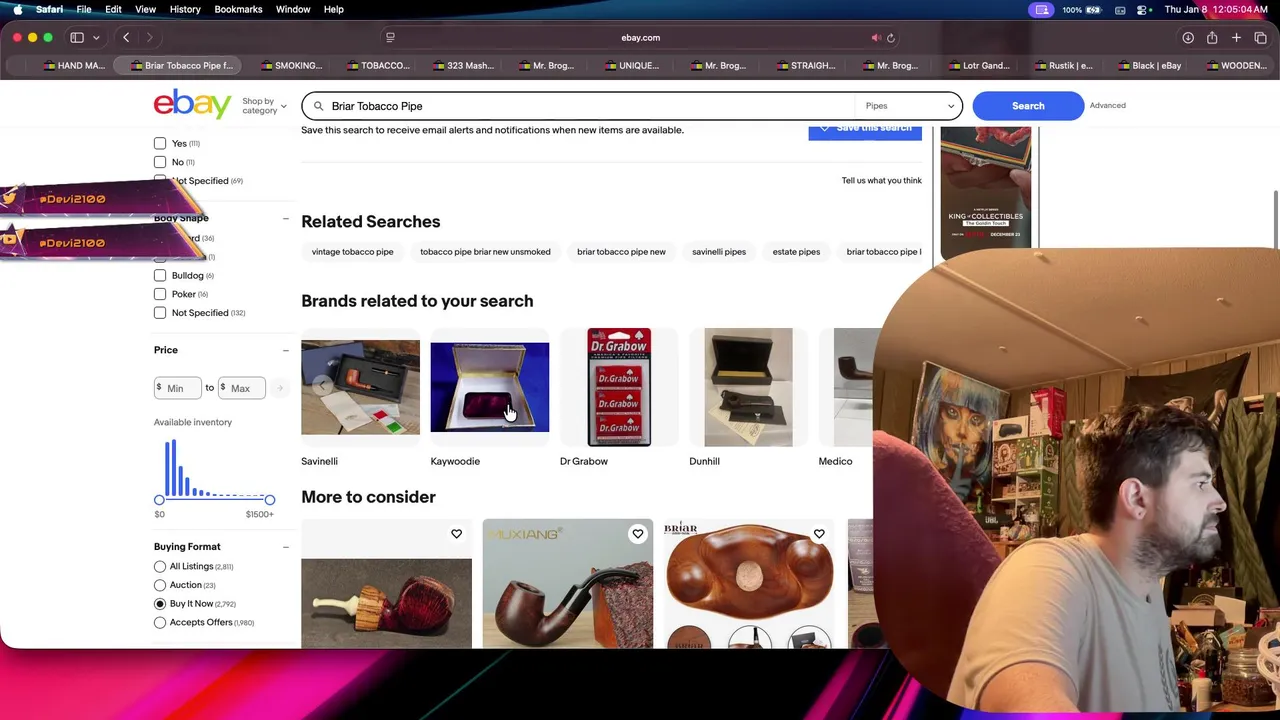Heart the Muxiang pipe listing

[x=637, y=534]
